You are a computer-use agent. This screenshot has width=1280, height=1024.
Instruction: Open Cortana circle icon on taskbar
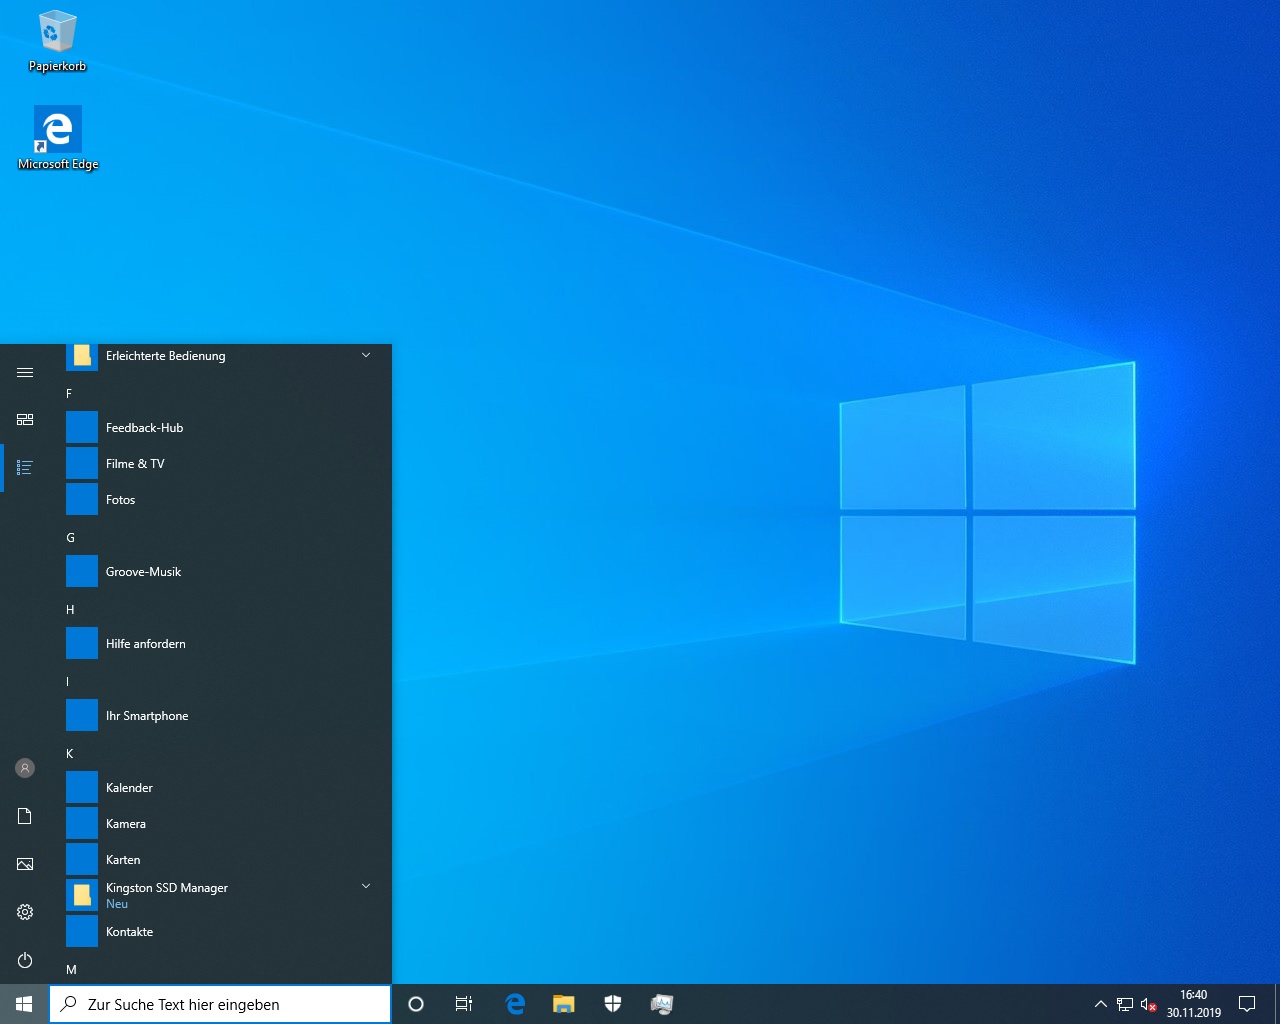point(416,1004)
